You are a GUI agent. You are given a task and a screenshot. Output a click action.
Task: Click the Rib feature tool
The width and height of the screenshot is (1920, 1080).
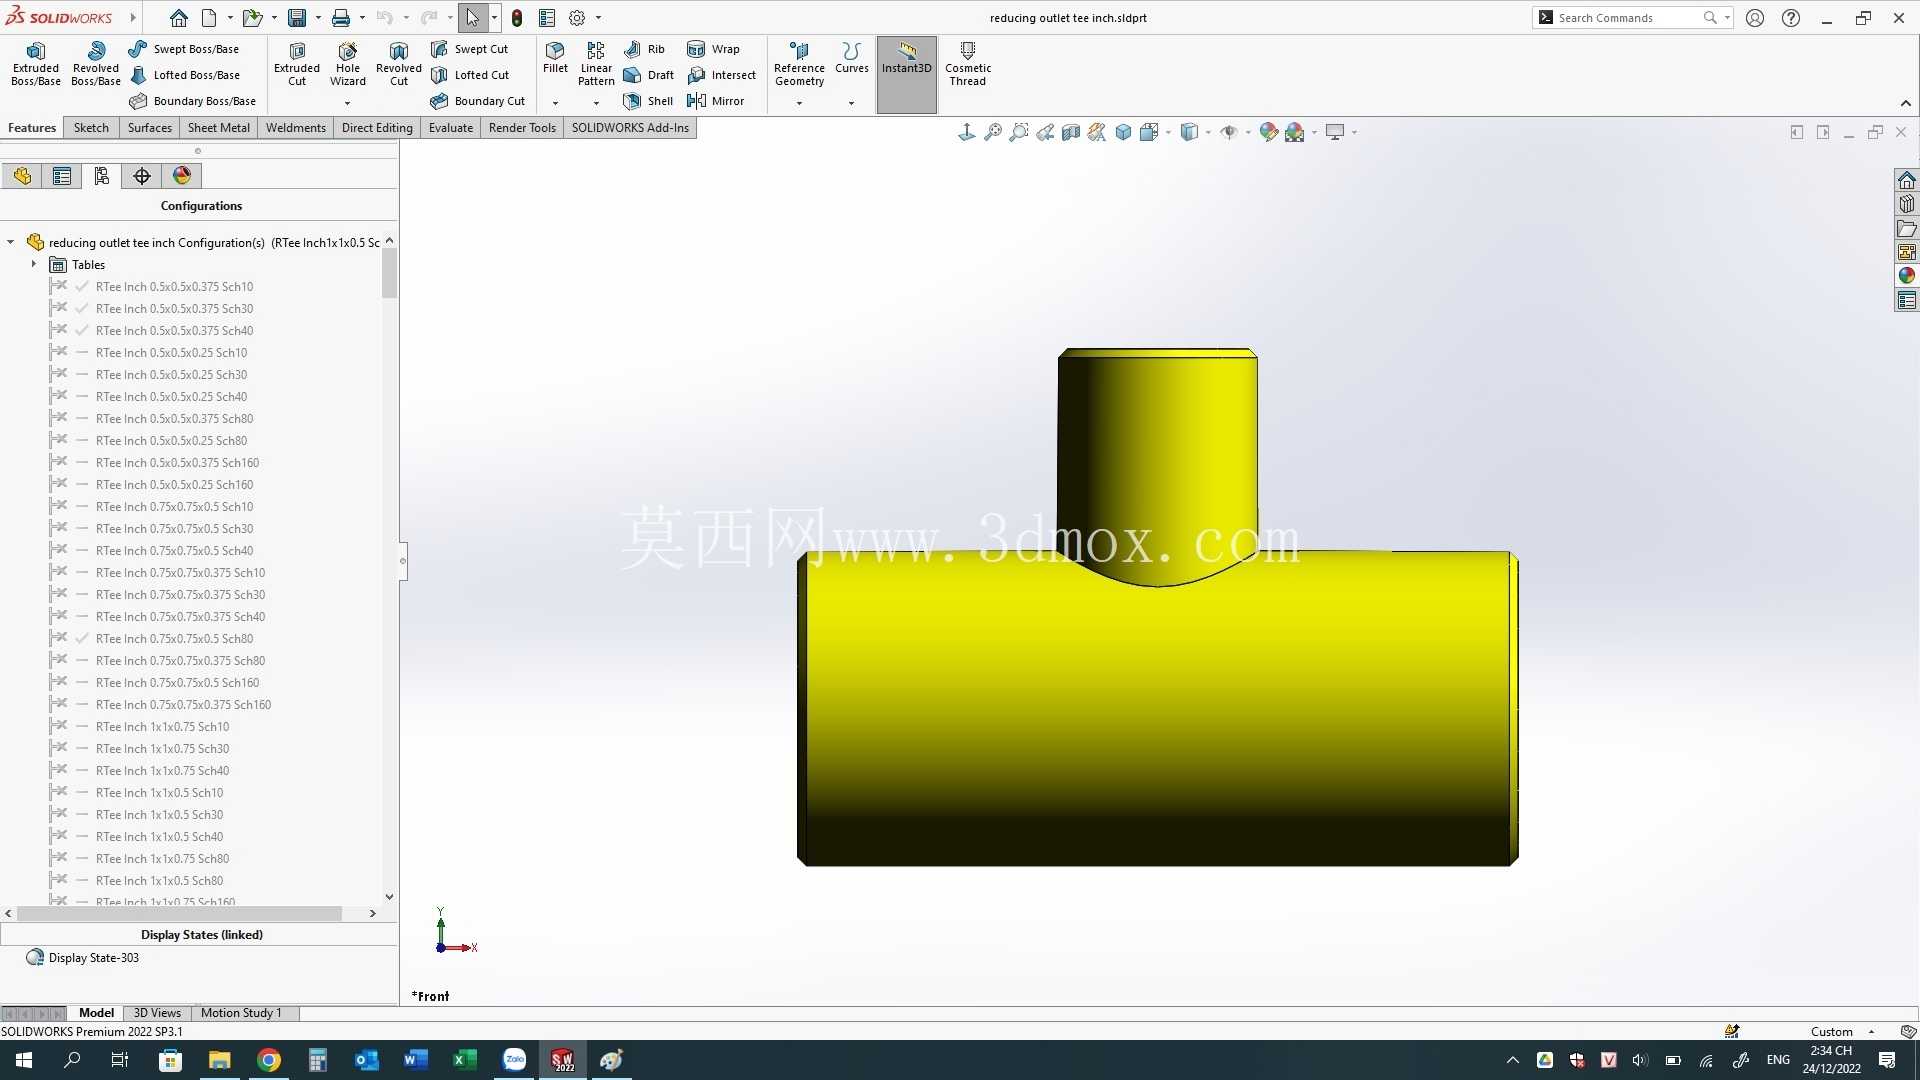[644, 49]
